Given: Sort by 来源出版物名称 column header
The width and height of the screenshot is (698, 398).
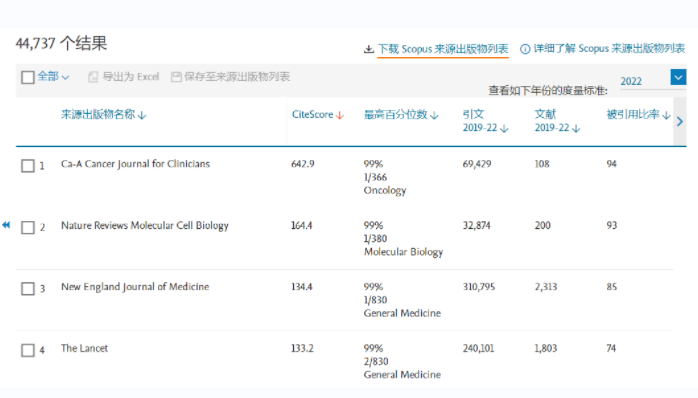Looking at the screenshot, I should [x=98, y=114].
